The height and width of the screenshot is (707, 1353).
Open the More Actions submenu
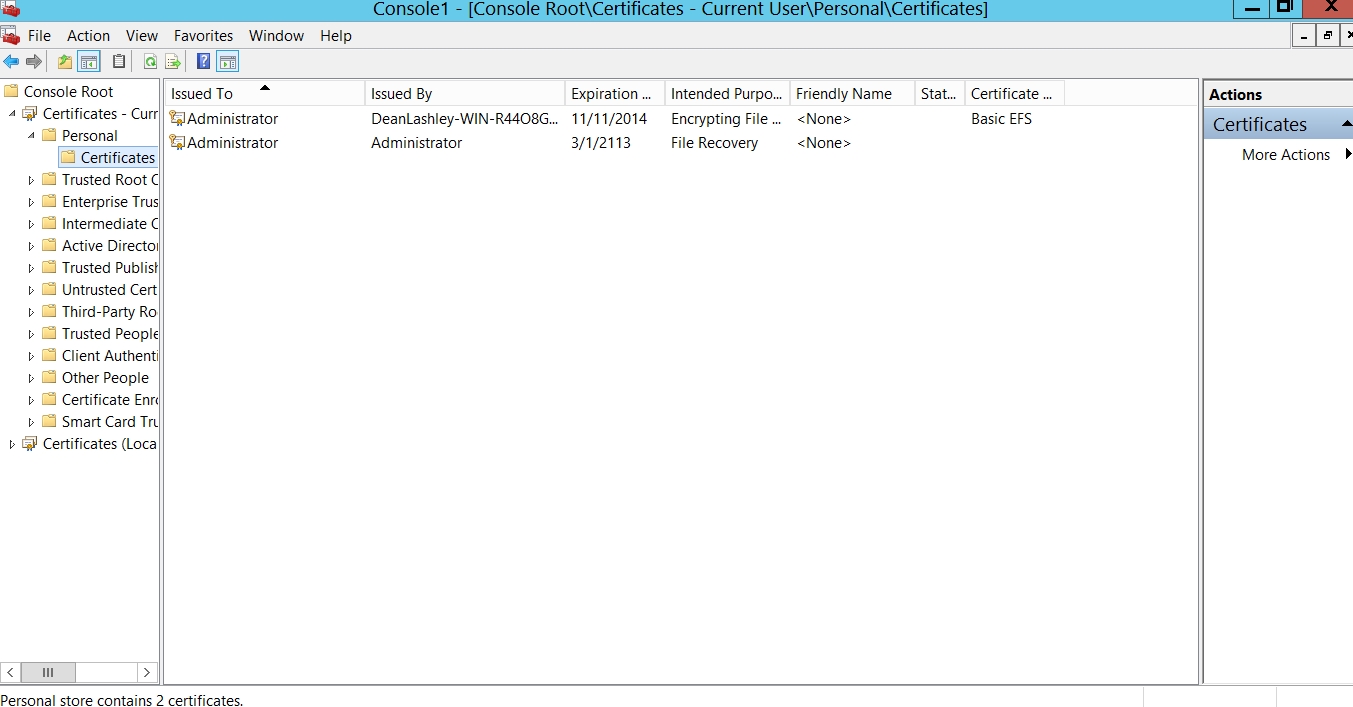coord(1286,155)
